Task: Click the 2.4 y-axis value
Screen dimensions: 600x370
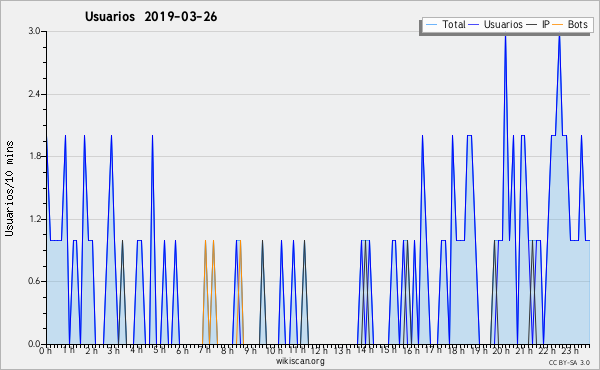Action: [34, 94]
